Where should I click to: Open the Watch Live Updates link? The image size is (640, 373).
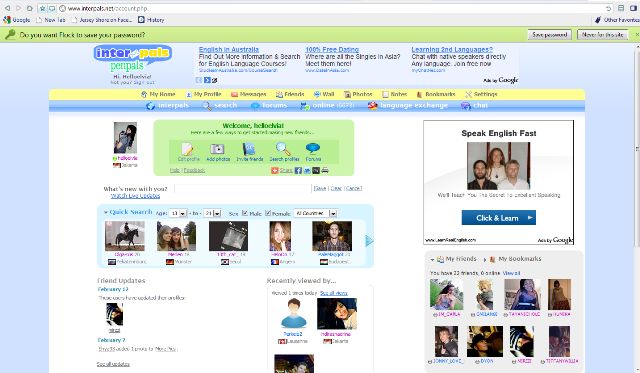[136, 196]
